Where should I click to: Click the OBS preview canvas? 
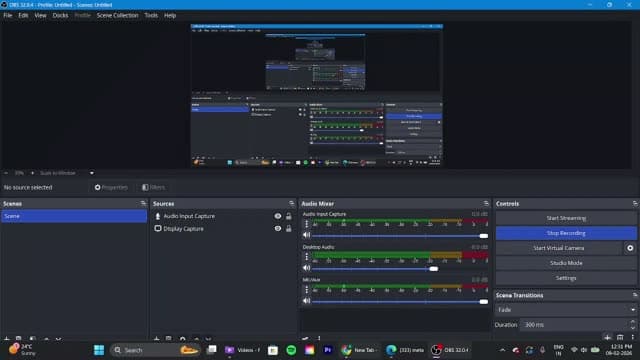coord(317,95)
